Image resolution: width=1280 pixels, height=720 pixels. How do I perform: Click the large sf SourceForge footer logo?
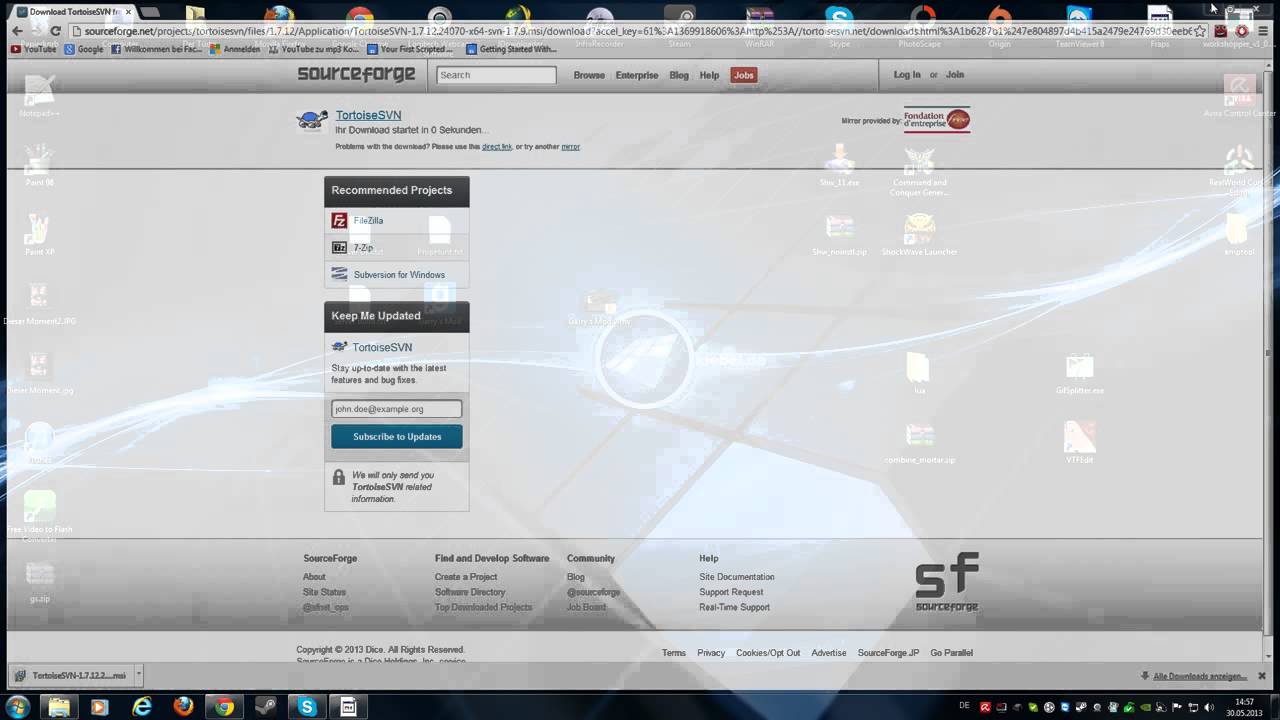point(947,582)
